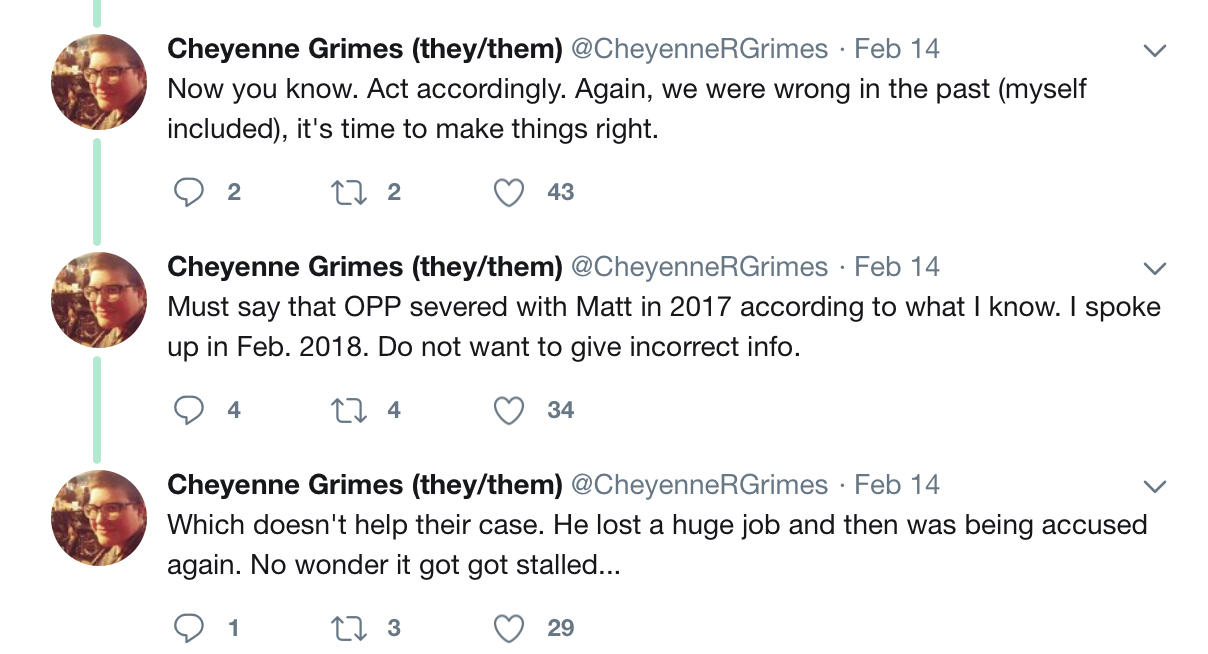The height and width of the screenshot is (654, 1208).
Task: Open Cheyenne Grimes profile from first tweet name
Action: click(365, 48)
